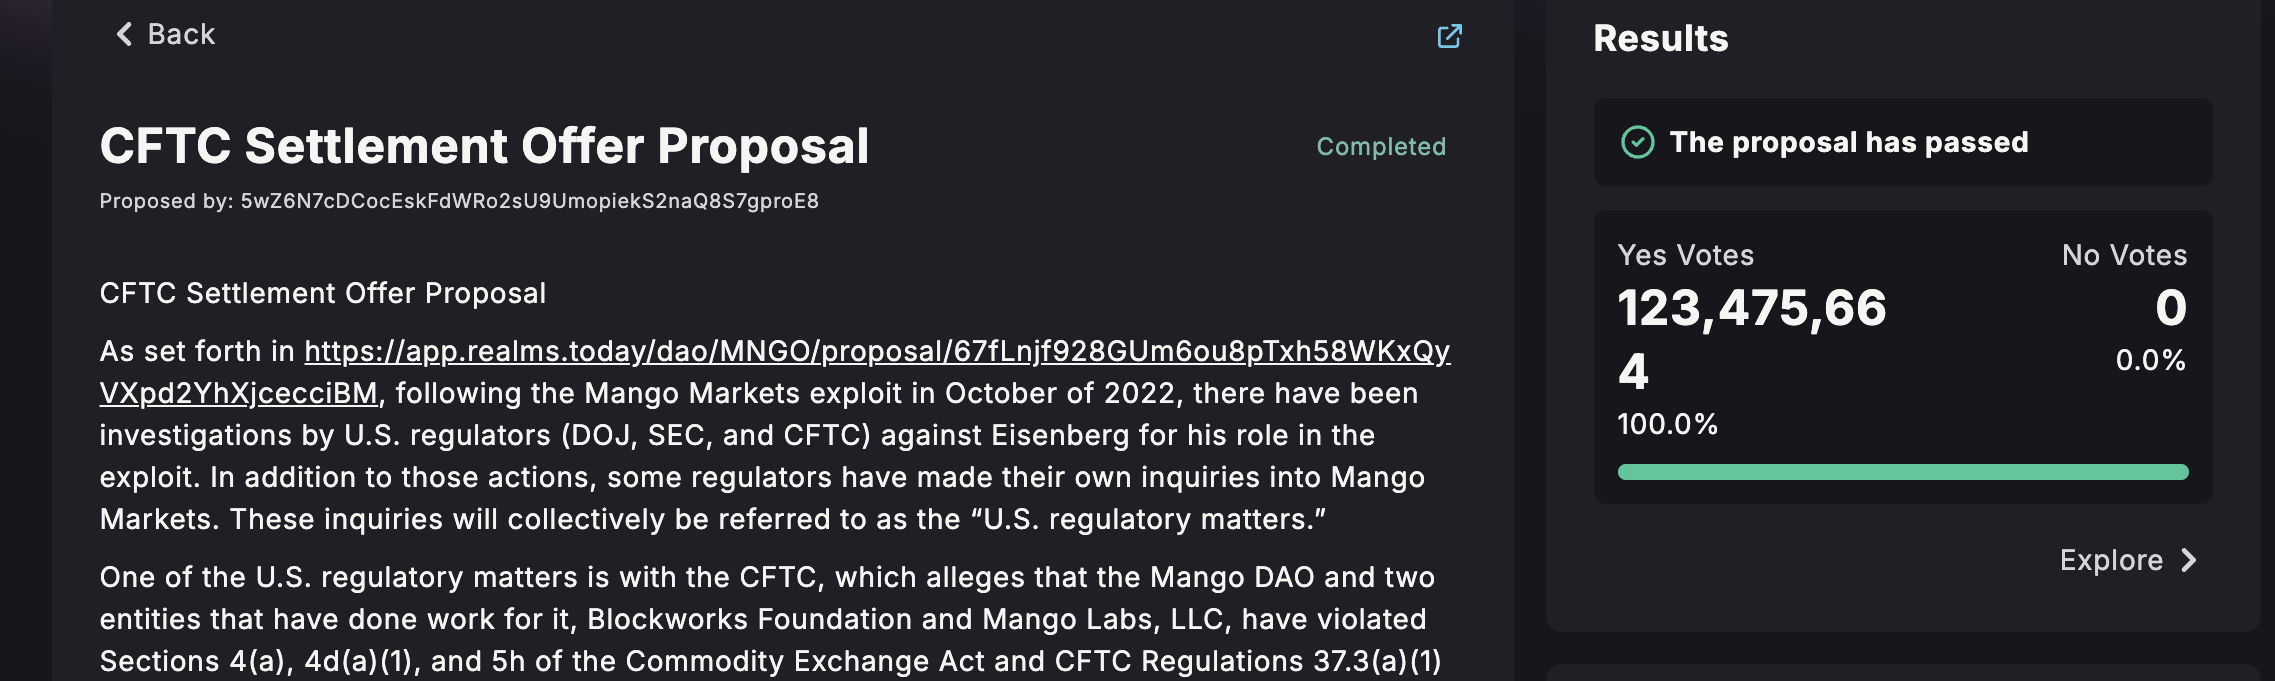Click "The proposal has passed" banner text

1848,143
